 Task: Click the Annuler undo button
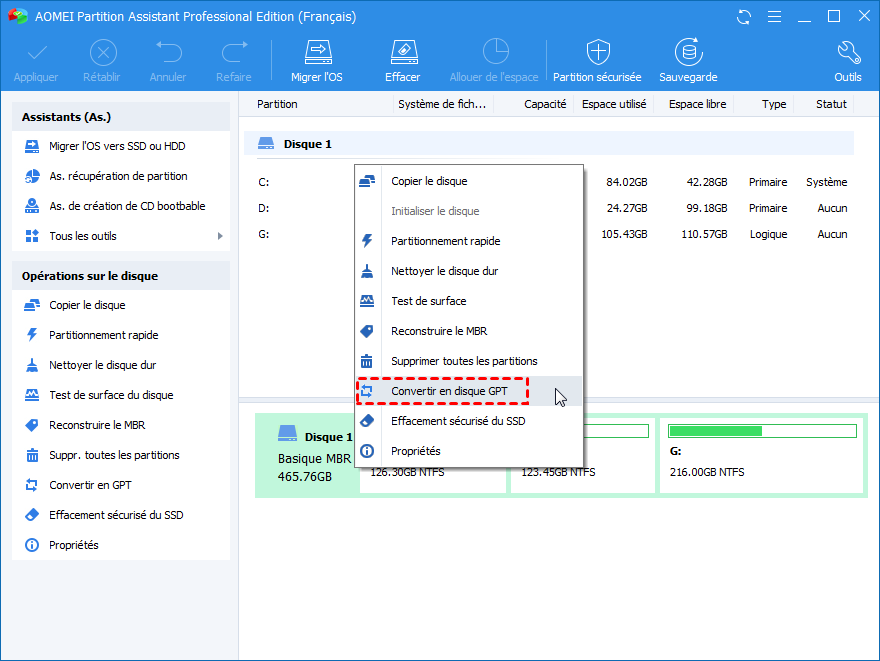(x=168, y=61)
